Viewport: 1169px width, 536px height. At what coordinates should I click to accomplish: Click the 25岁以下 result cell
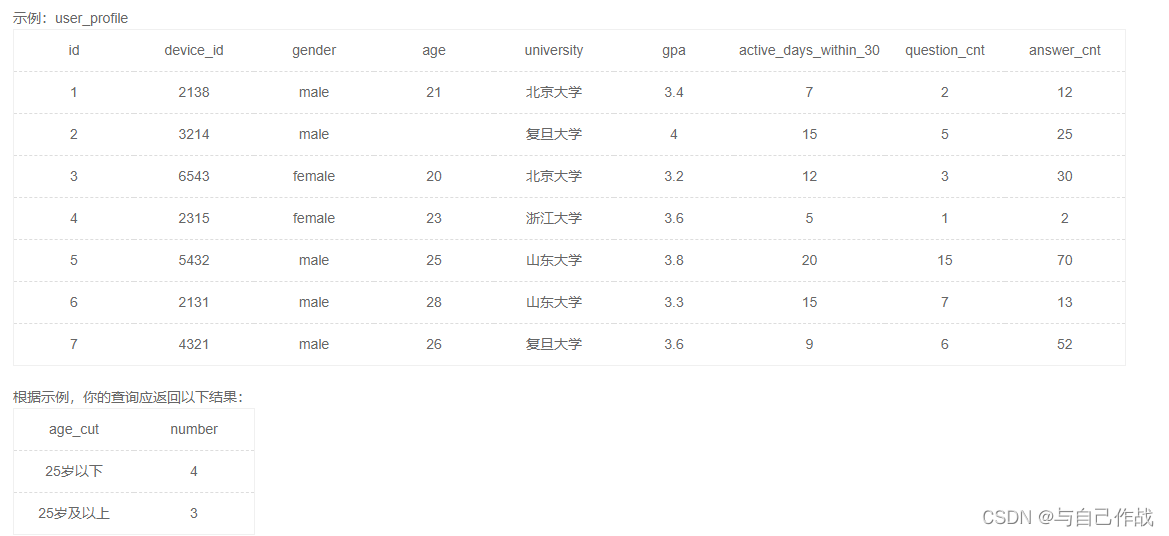pyautogui.click(x=74, y=471)
